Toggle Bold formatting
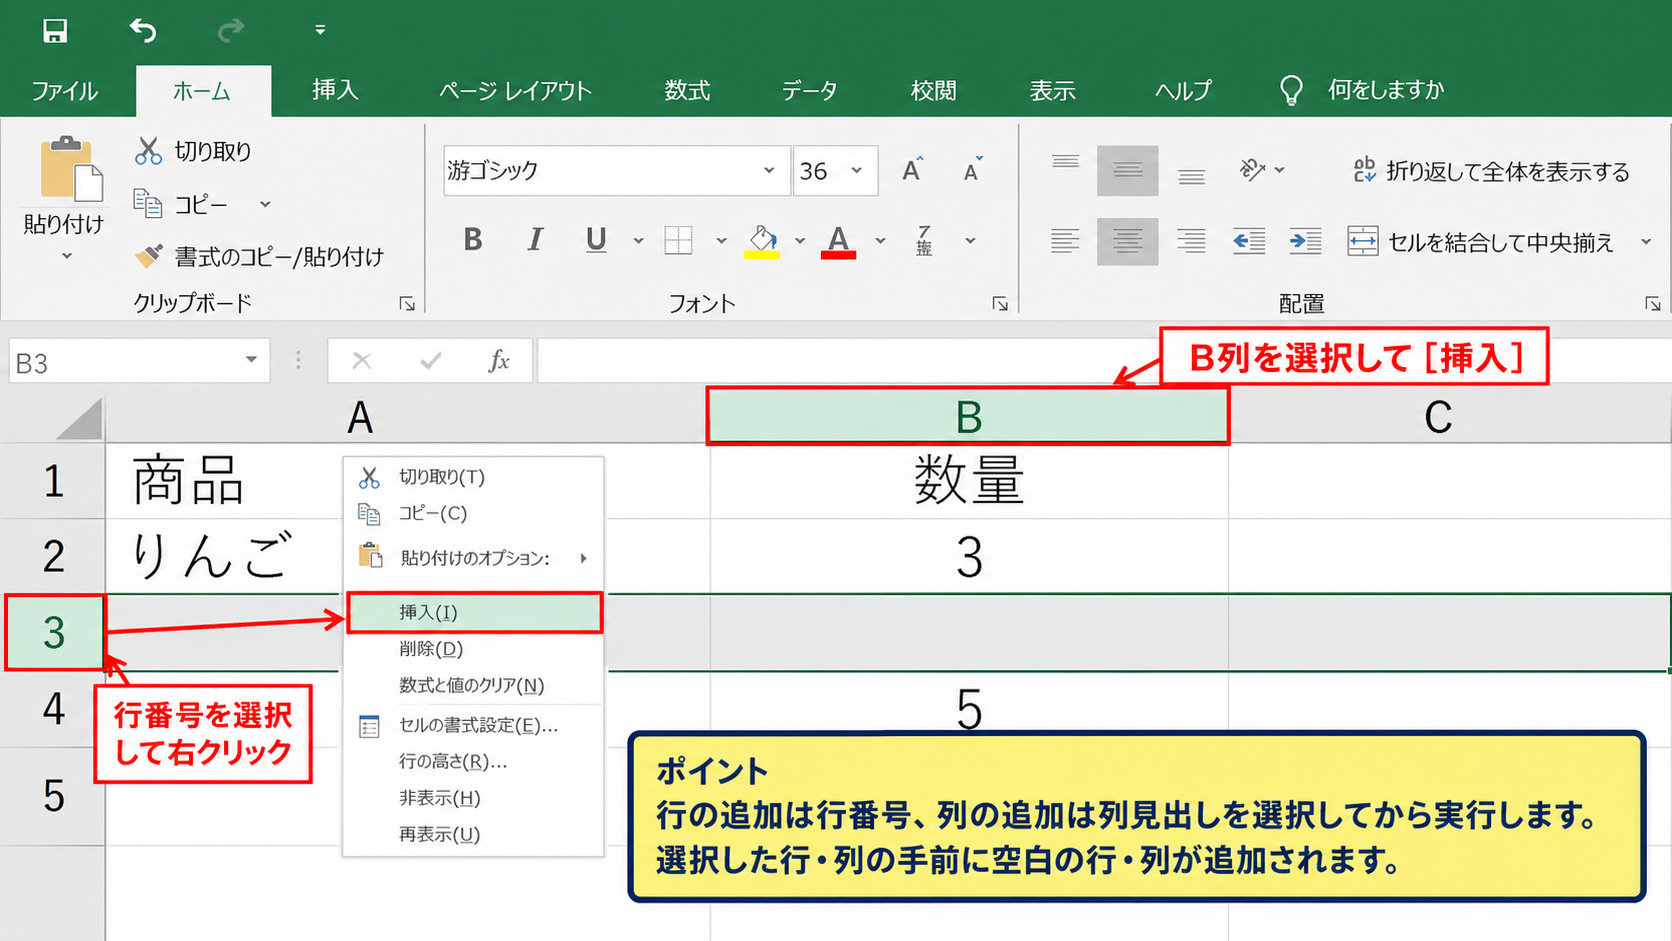This screenshot has width=1672, height=941. click(x=473, y=240)
